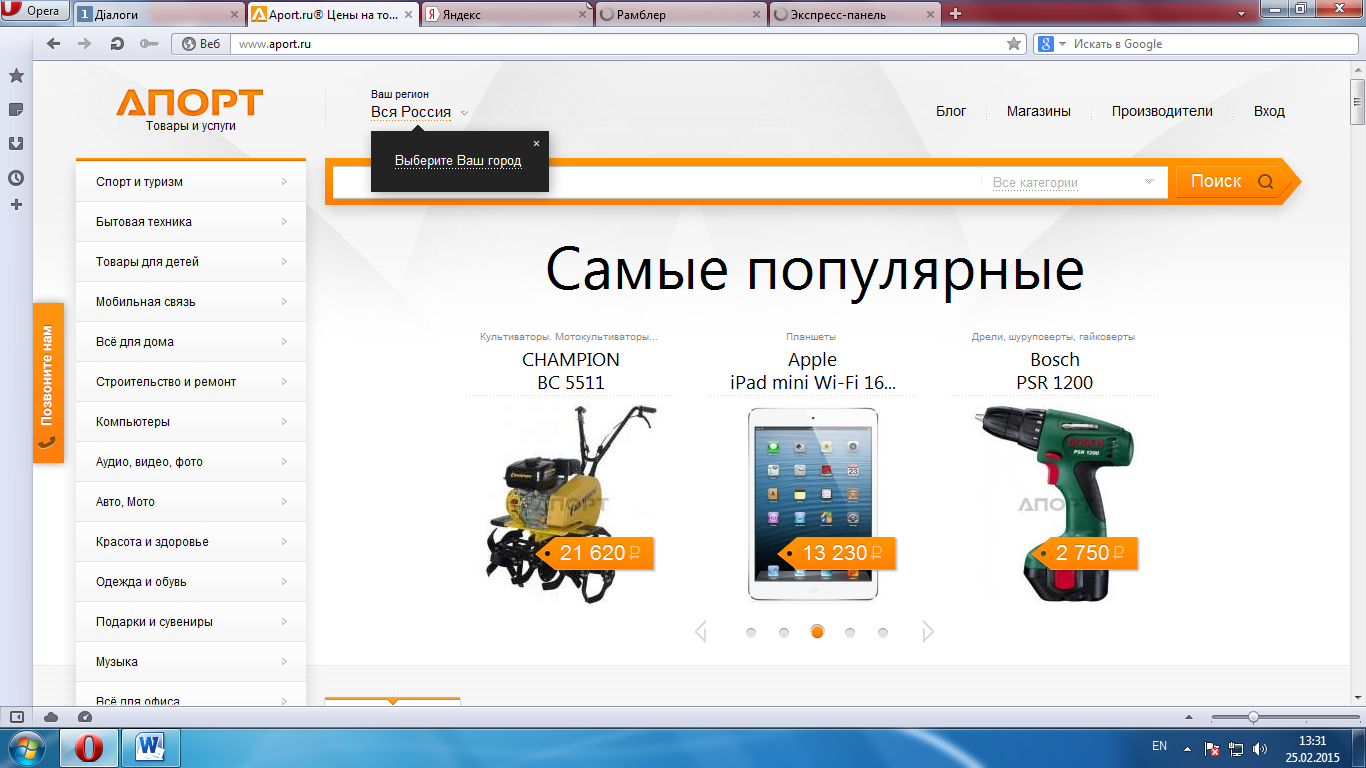Screen dimensions: 1366x768
Task: Expand the Спорт и туризм category
Action: click(191, 182)
